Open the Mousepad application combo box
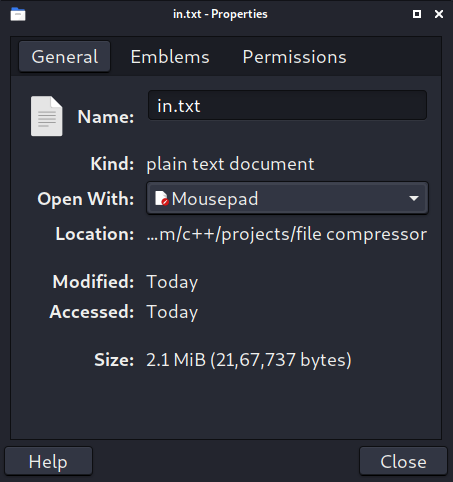Screen dimensions: 453x482 click(287, 198)
